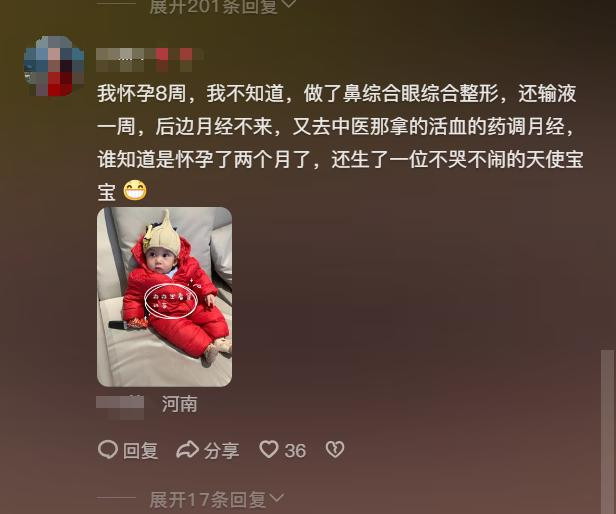Image resolution: width=616 pixels, height=514 pixels.
Task: Open the commenter's blurred username
Action: pyautogui.click(x=149, y=59)
